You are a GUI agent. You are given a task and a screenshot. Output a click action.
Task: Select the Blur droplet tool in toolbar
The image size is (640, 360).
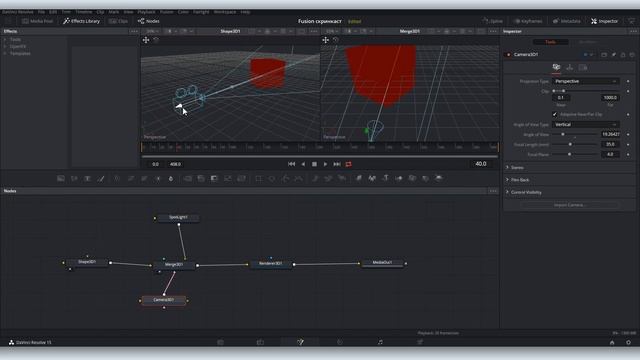[x=171, y=178]
